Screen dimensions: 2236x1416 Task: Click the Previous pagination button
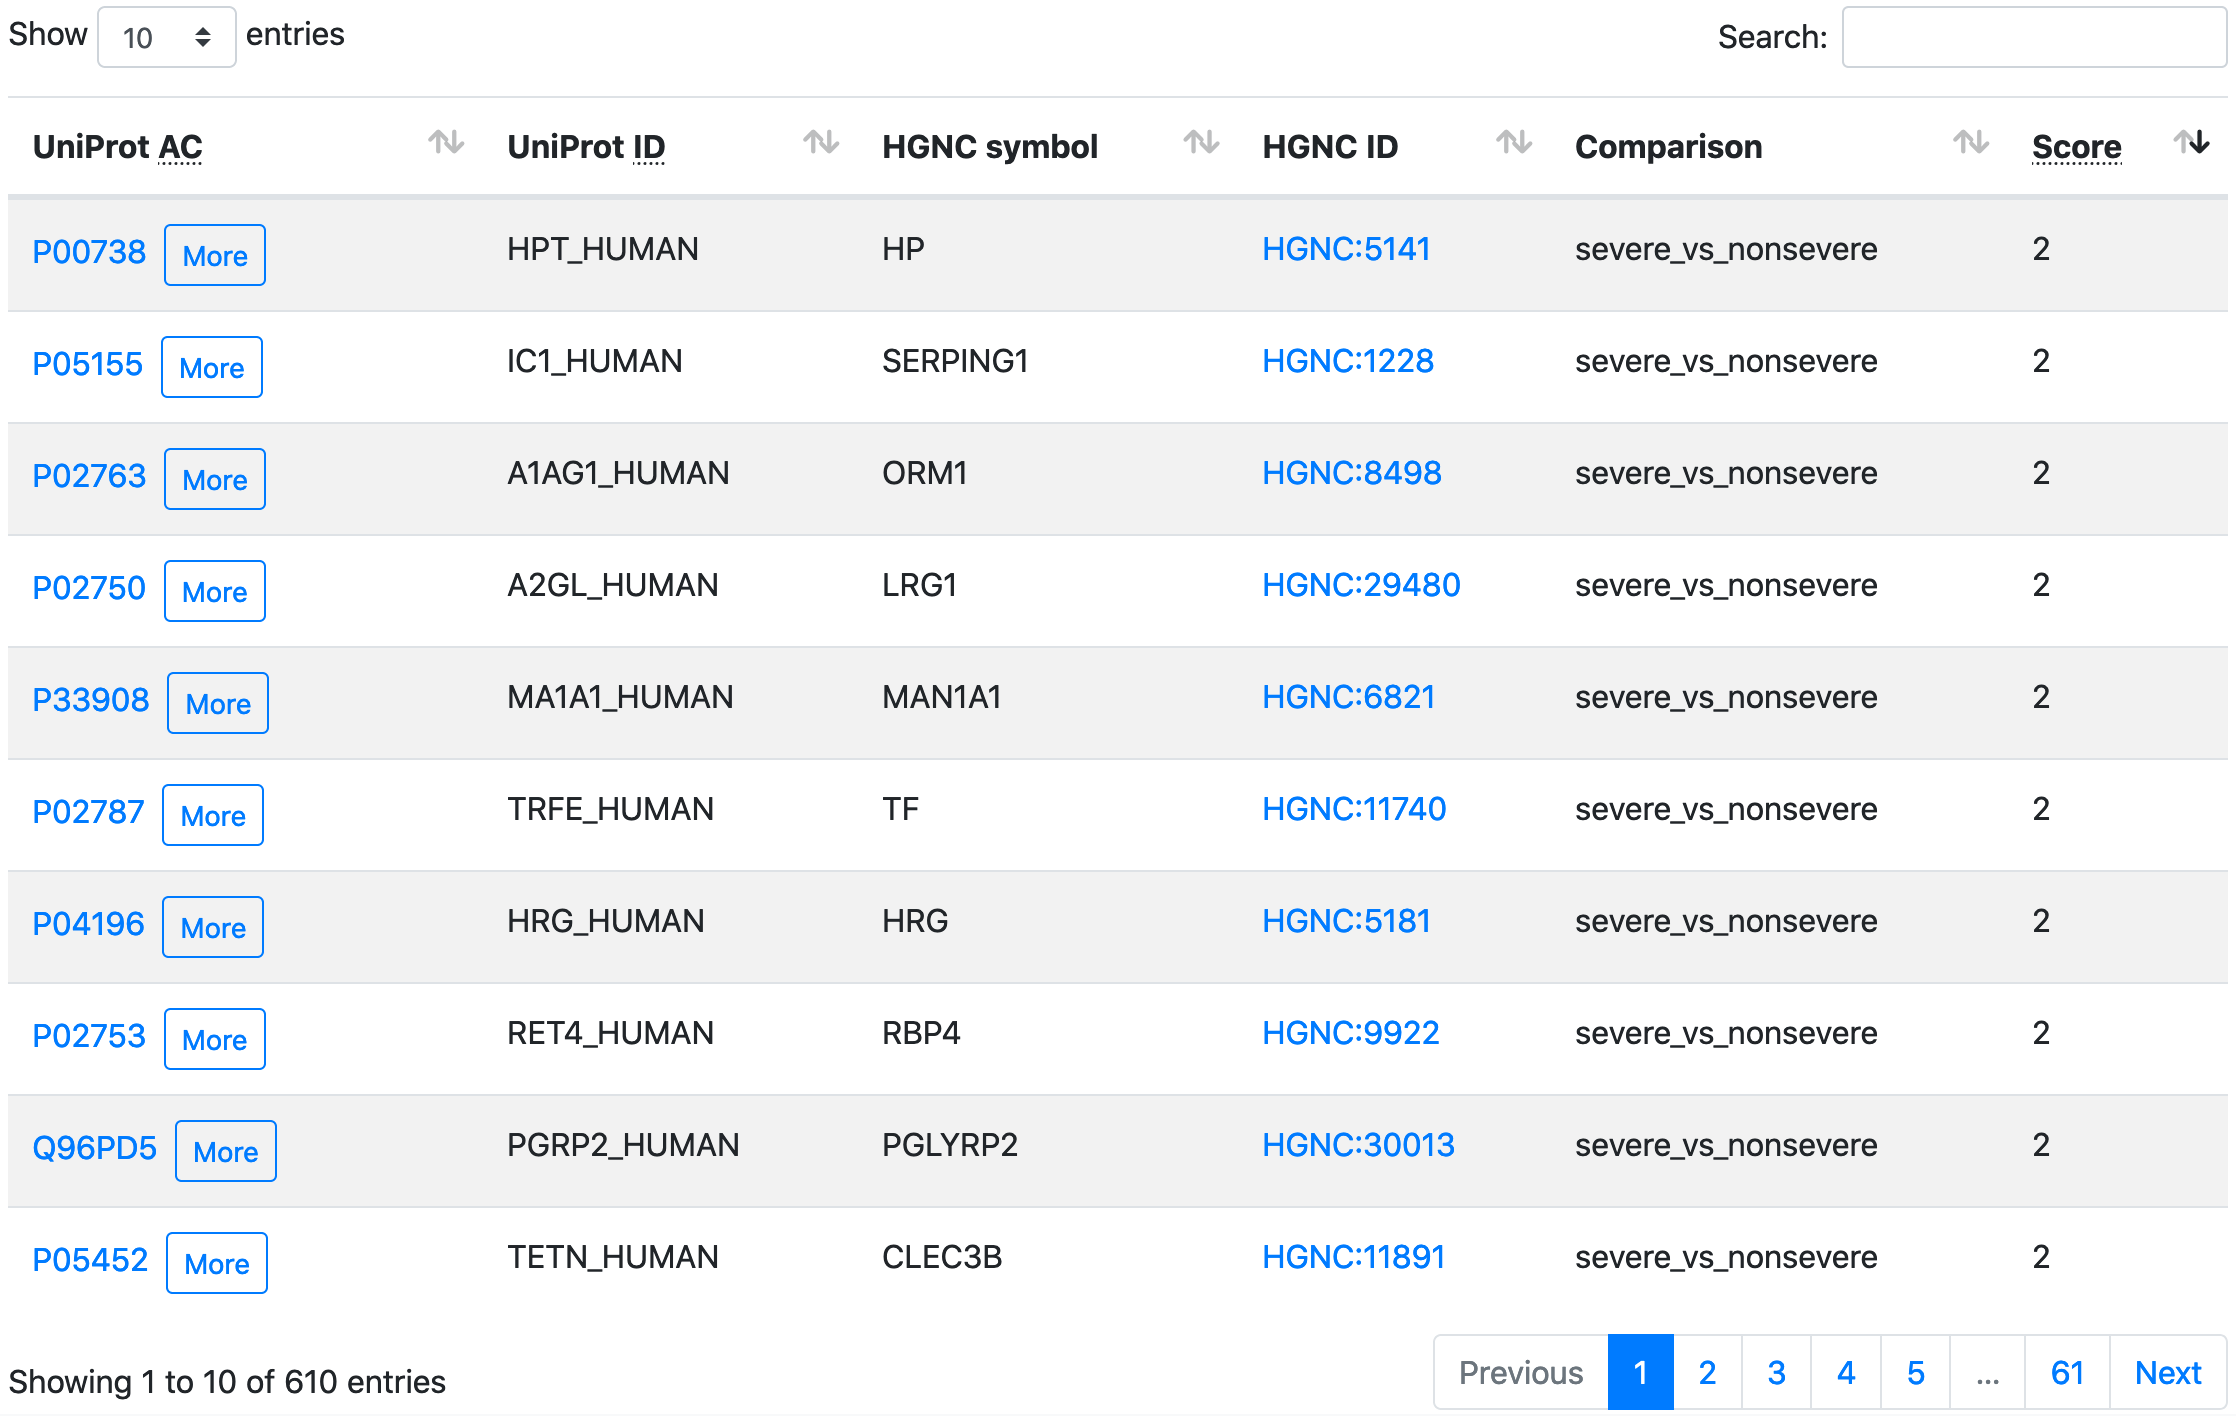click(1521, 1372)
